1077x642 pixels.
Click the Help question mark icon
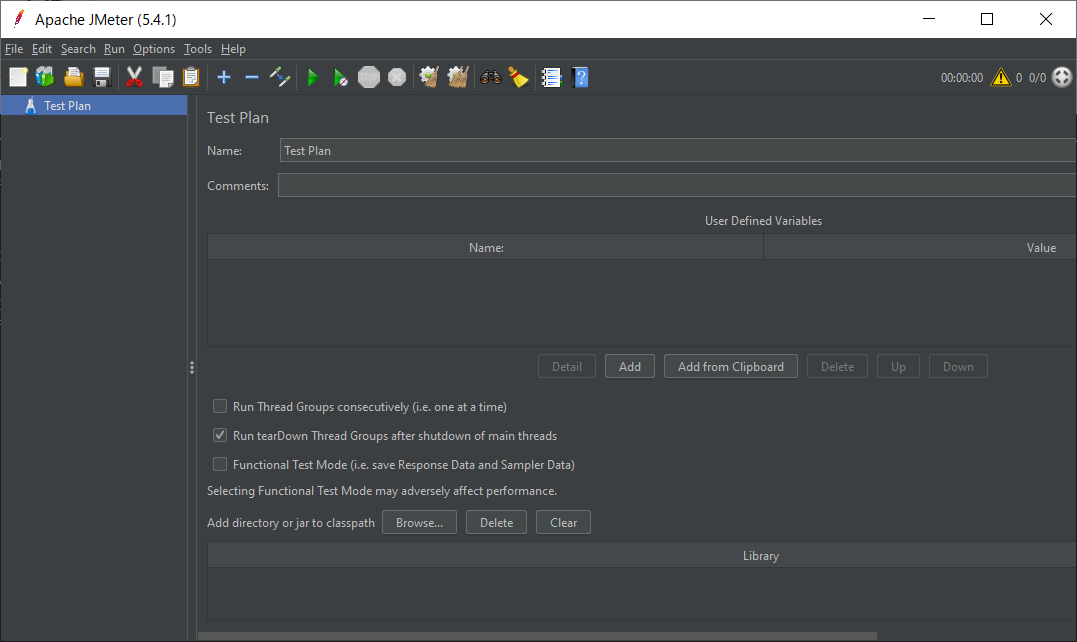click(580, 78)
